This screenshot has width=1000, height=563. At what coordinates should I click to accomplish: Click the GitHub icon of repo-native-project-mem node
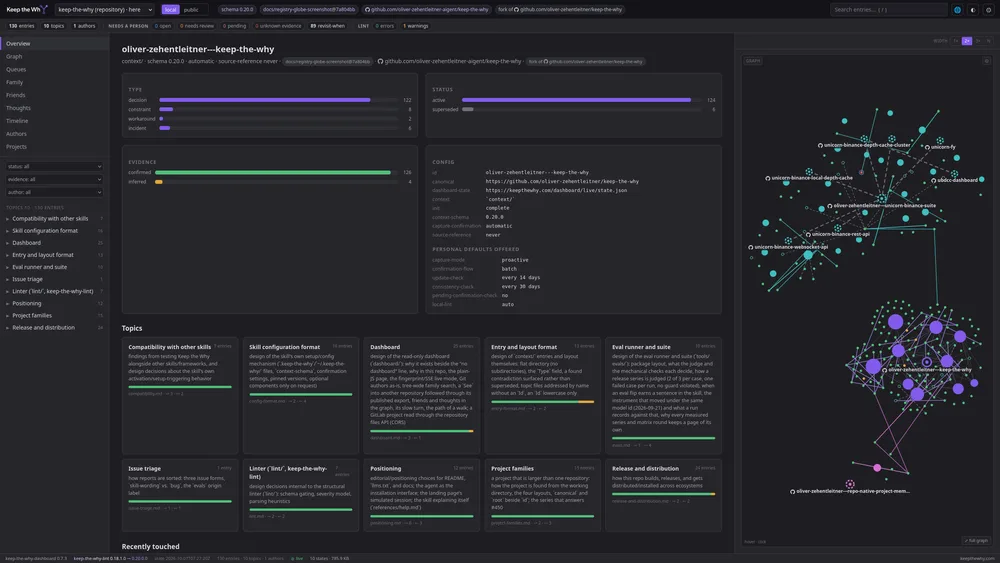coord(793,492)
